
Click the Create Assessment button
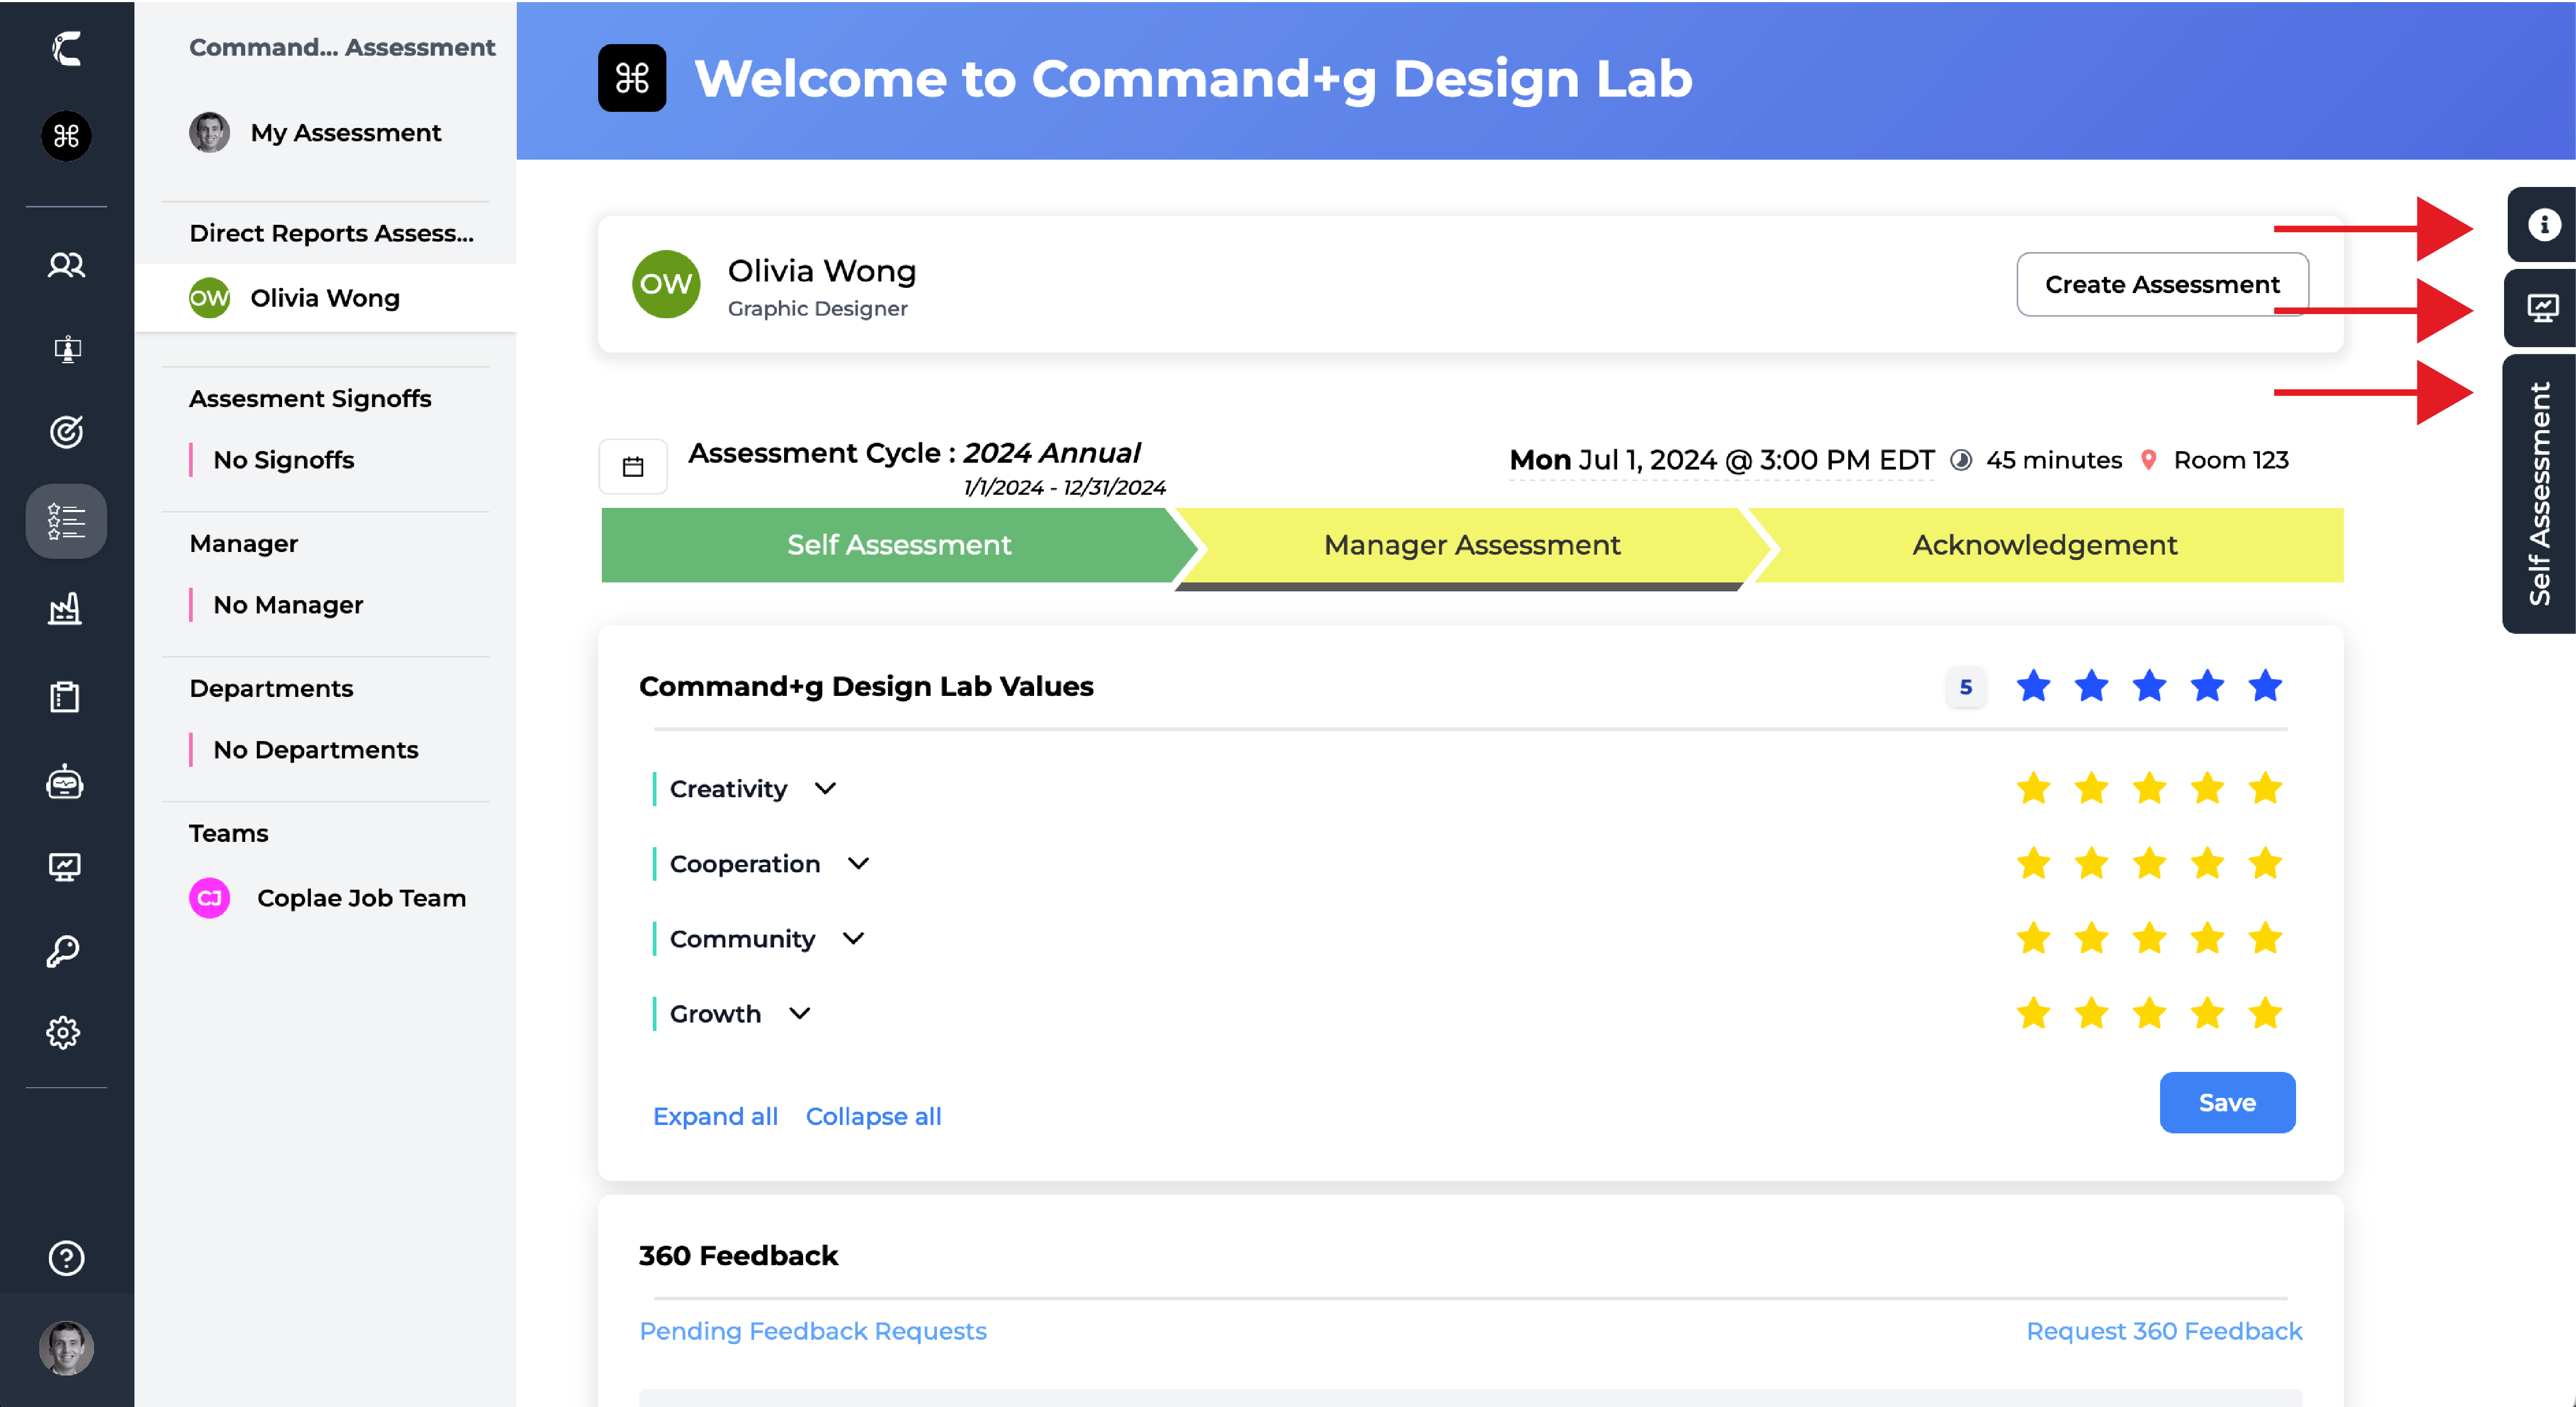[2162, 285]
